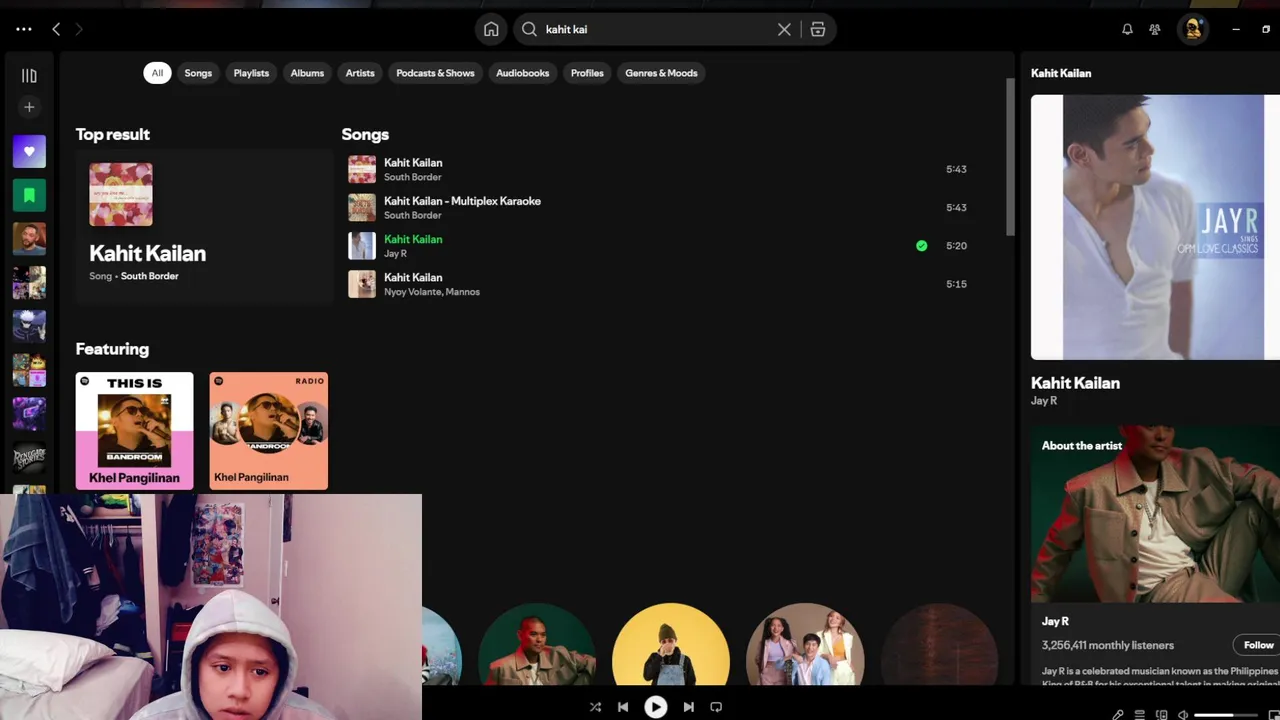
Task: Go back with the left arrow
Action: (56, 29)
